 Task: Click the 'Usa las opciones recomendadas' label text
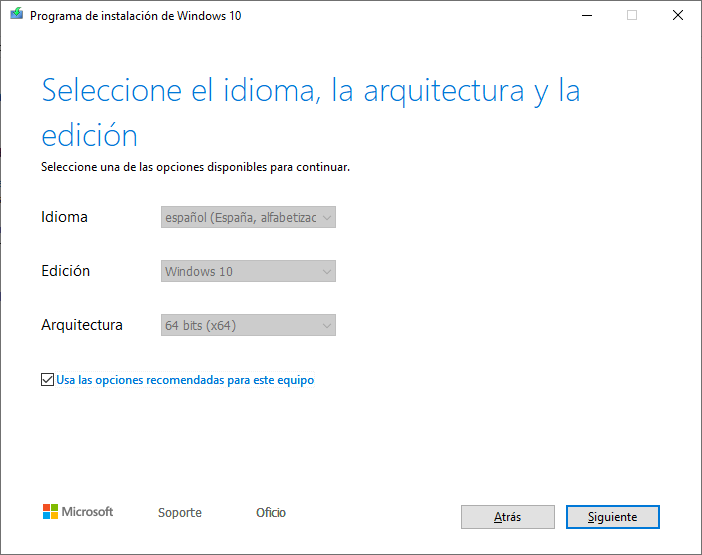pos(185,380)
